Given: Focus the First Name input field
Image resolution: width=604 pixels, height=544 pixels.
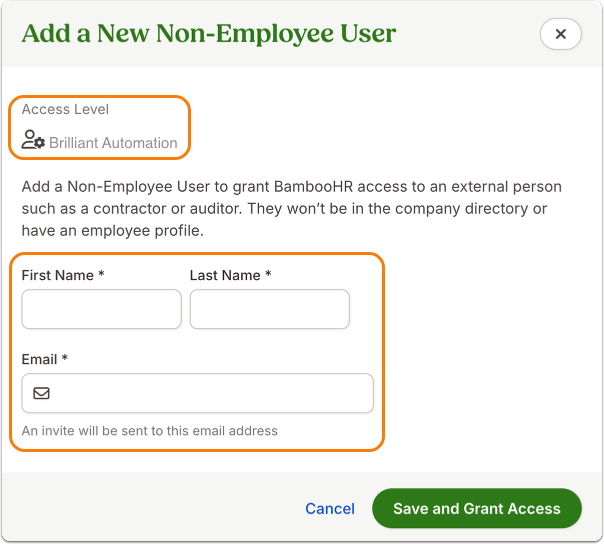Looking at the screenshot, I should 101,310.
